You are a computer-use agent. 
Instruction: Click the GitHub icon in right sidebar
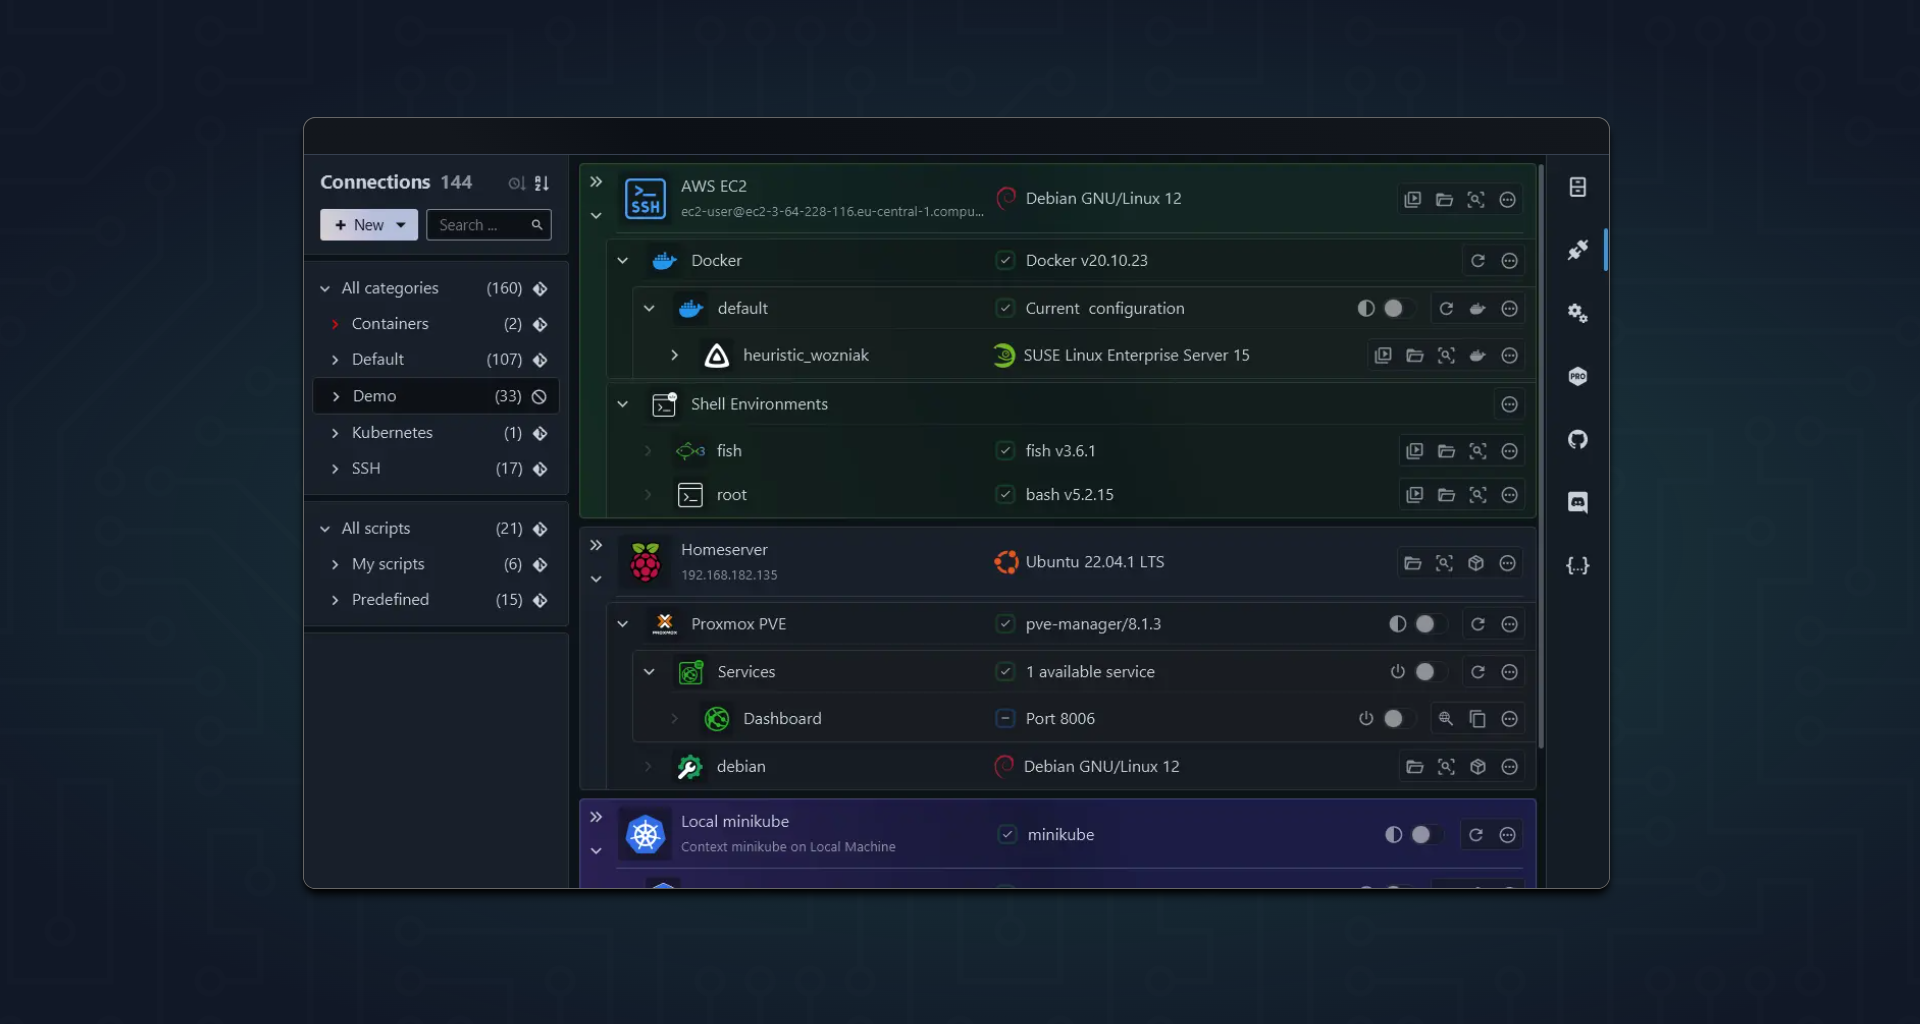click(x=1577, y=440)
